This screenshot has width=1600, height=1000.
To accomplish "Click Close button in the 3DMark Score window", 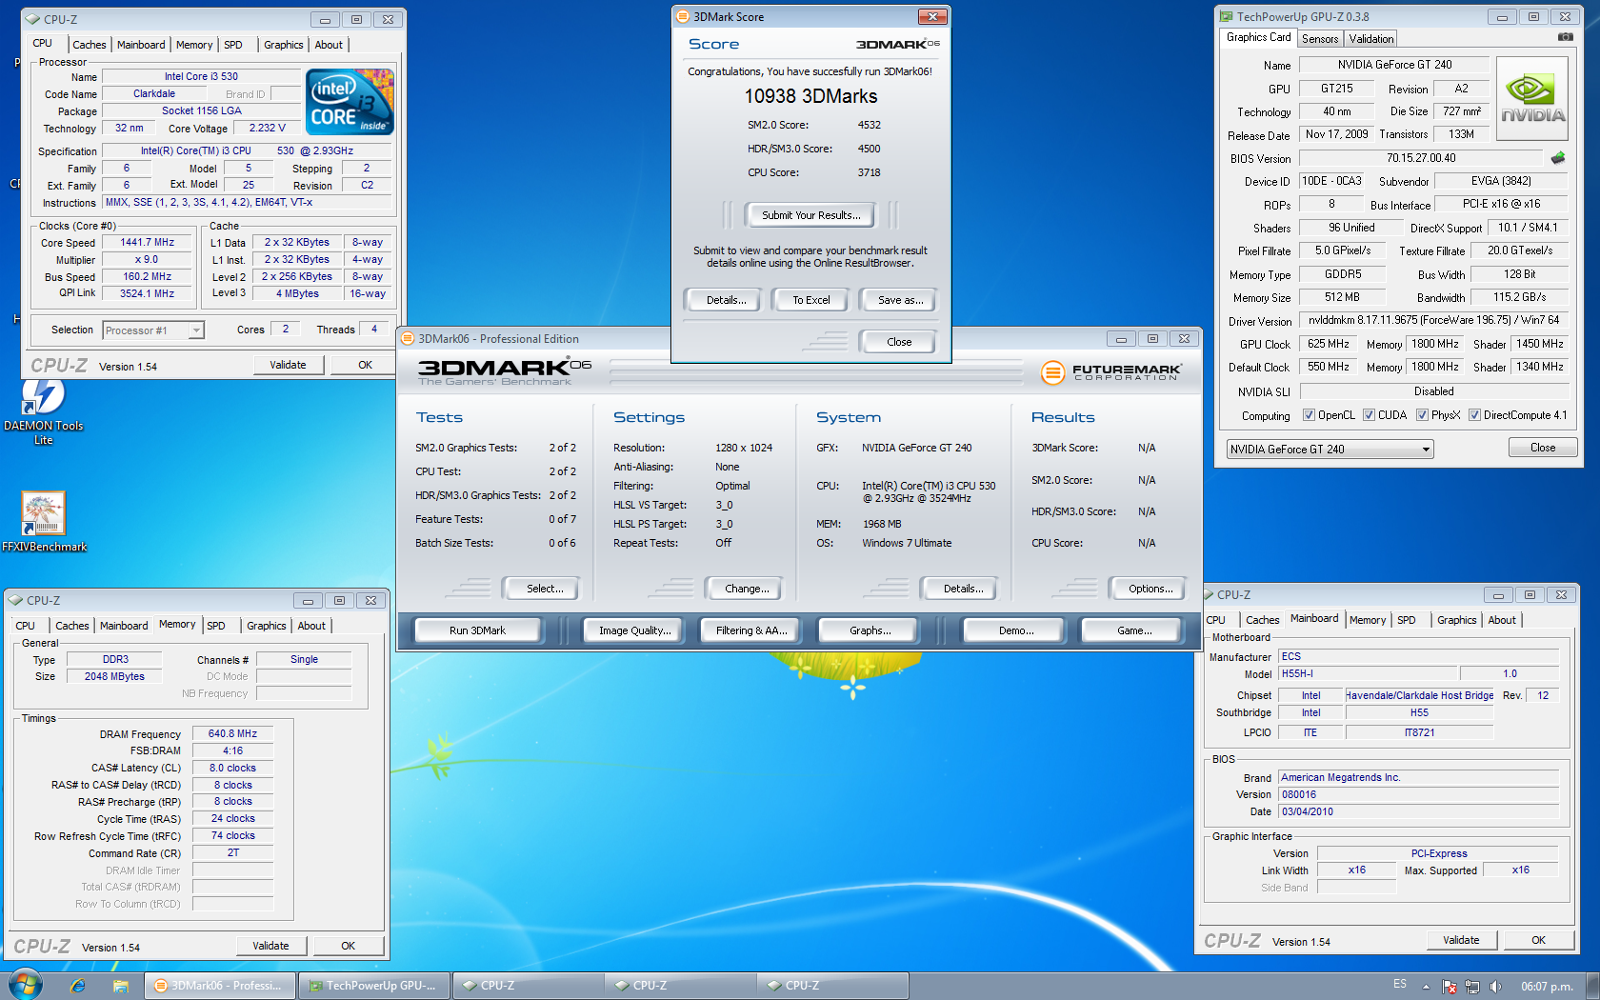I will tap(899, 342).
